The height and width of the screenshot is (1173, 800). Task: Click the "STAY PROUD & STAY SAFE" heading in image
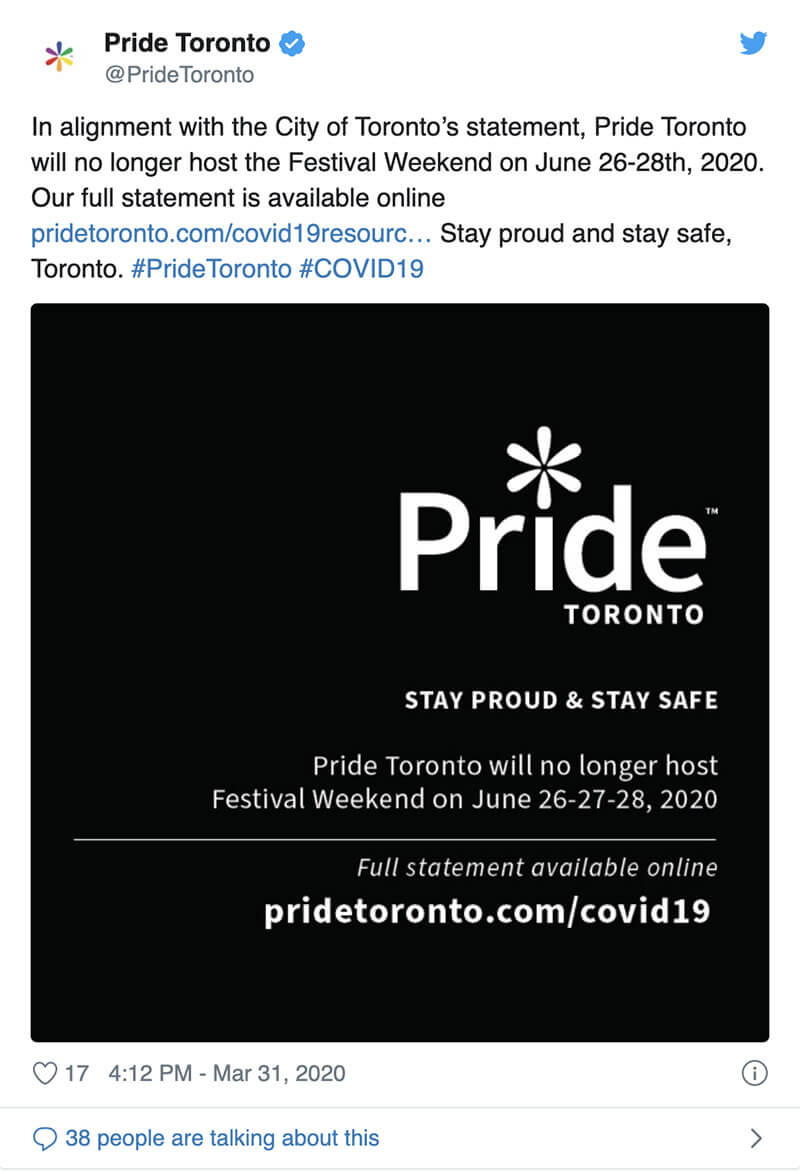pyautogui.click(x=560, y=700)
